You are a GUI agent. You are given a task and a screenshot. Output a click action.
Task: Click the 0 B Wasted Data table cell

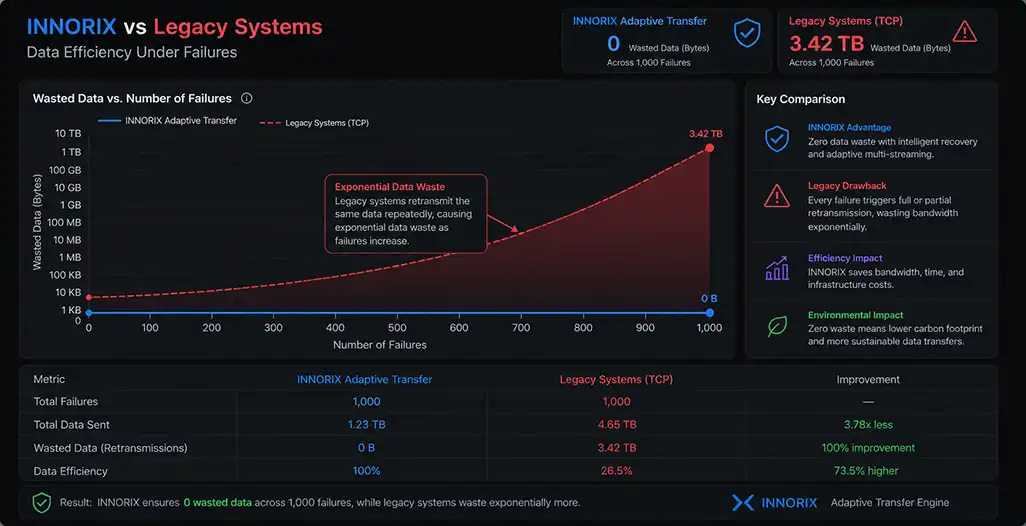(x=366, y=447)
